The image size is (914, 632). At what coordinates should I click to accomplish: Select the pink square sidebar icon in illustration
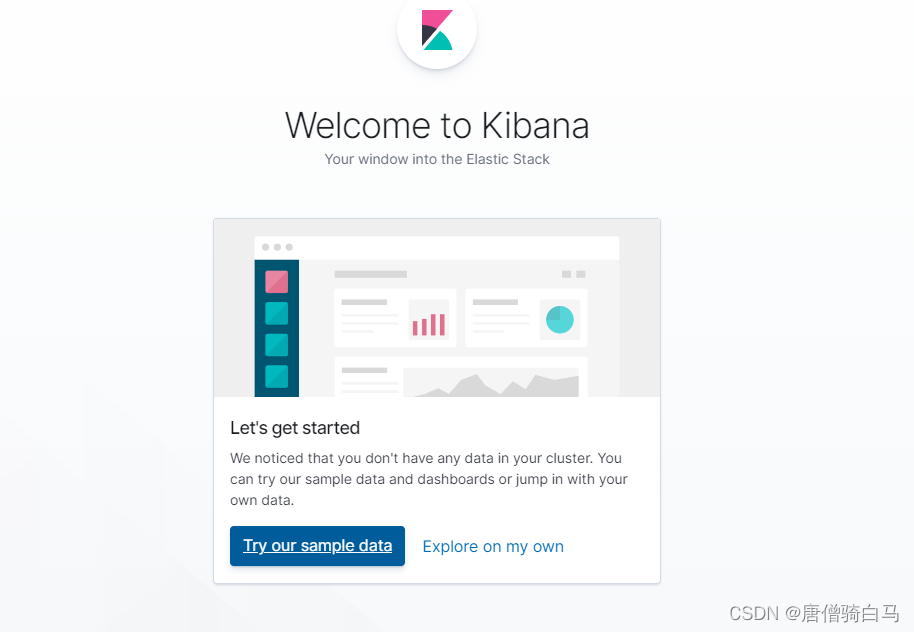[275, 280]
